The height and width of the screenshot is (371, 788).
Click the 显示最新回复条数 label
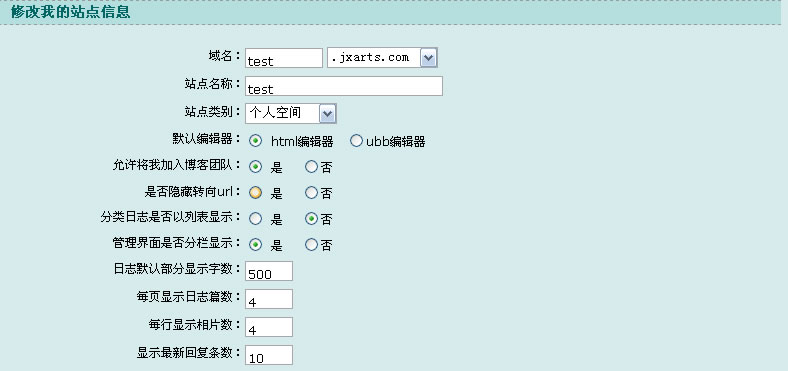coord(189,353)
